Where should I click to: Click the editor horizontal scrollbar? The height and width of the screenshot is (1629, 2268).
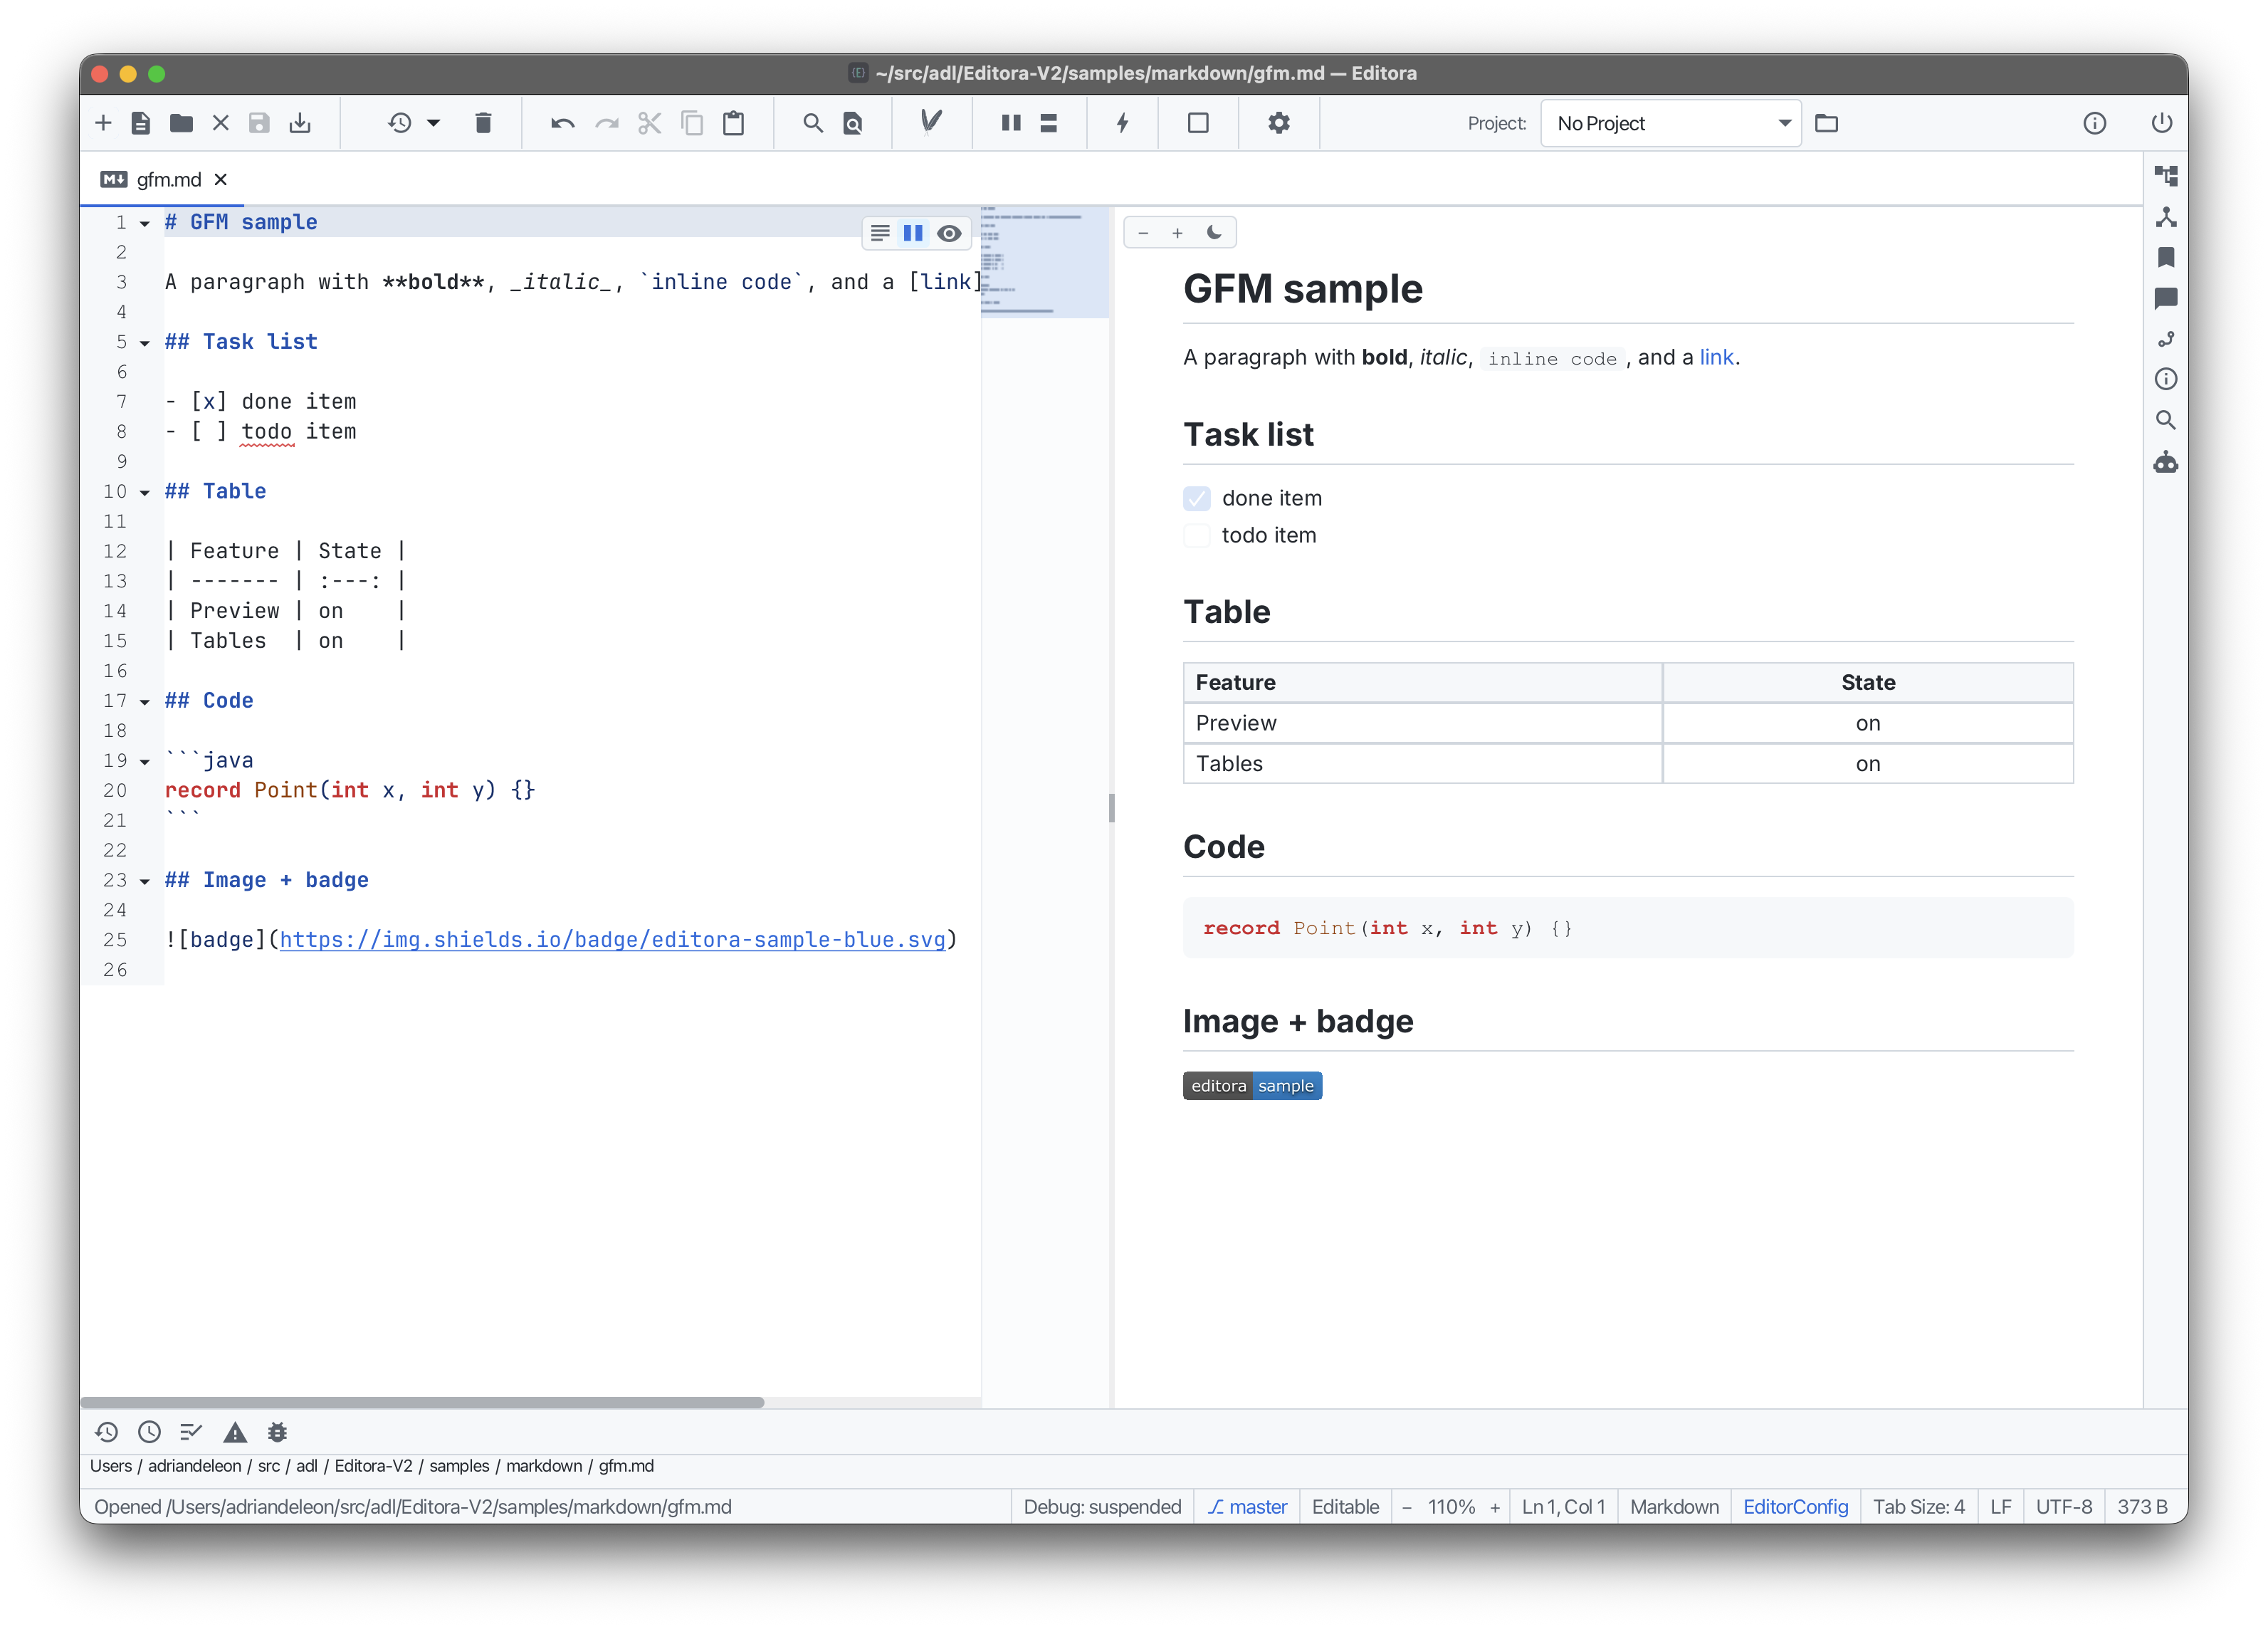click(422, 1402)
